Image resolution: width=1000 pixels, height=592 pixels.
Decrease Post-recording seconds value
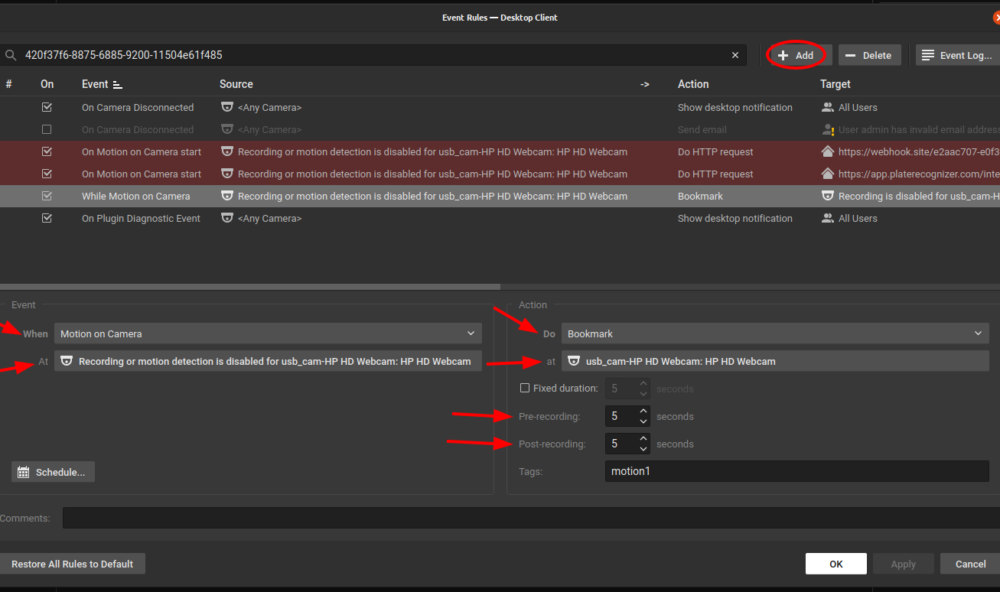coord(643,448)
